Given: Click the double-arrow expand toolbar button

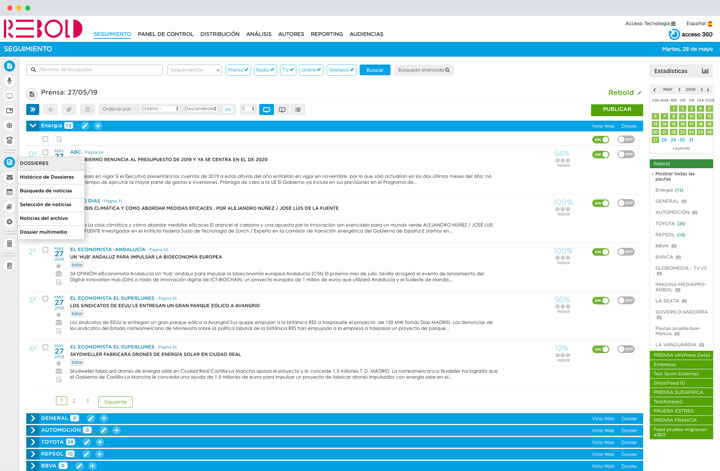Looking at the screenshot, I should (33, 109).
